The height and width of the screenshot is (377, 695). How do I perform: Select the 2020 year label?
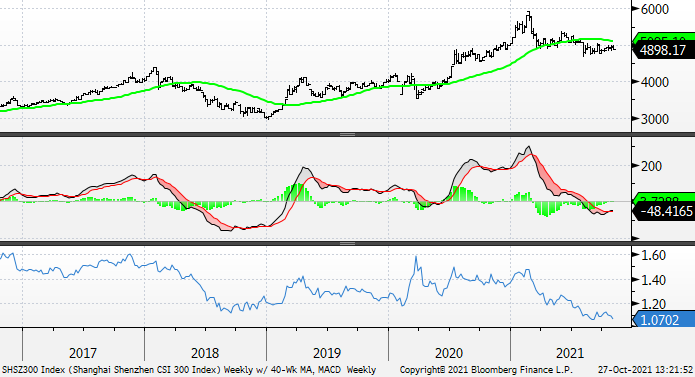[x=449, y=353]
